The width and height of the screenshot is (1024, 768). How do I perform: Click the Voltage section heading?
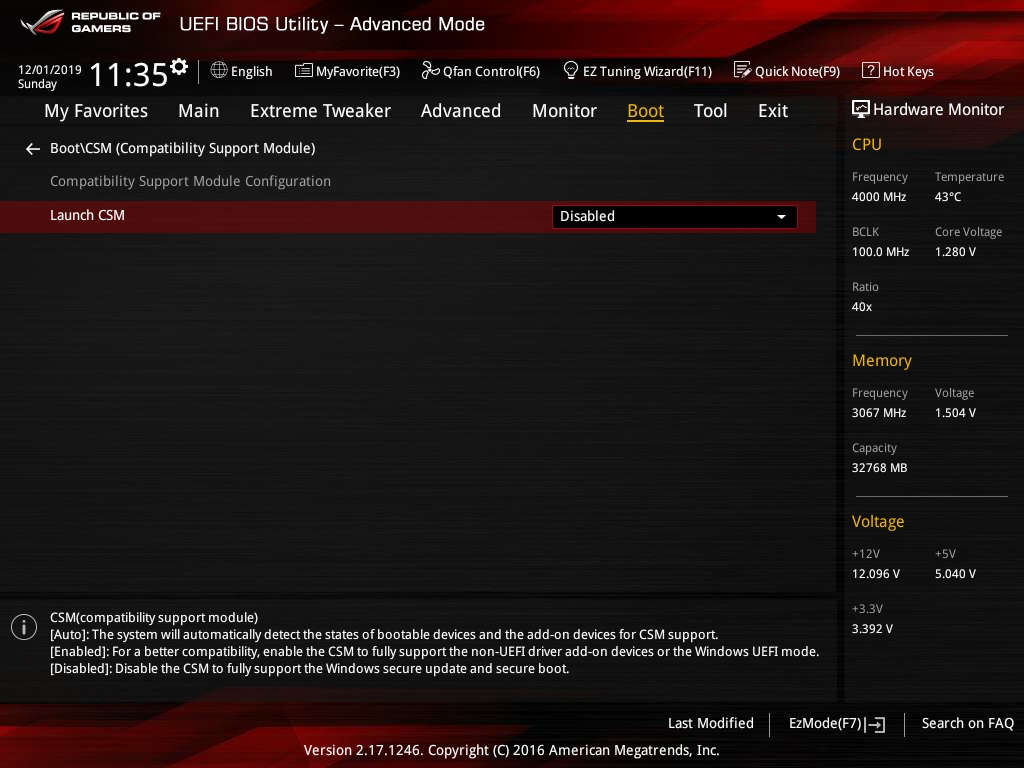[878, 521]
